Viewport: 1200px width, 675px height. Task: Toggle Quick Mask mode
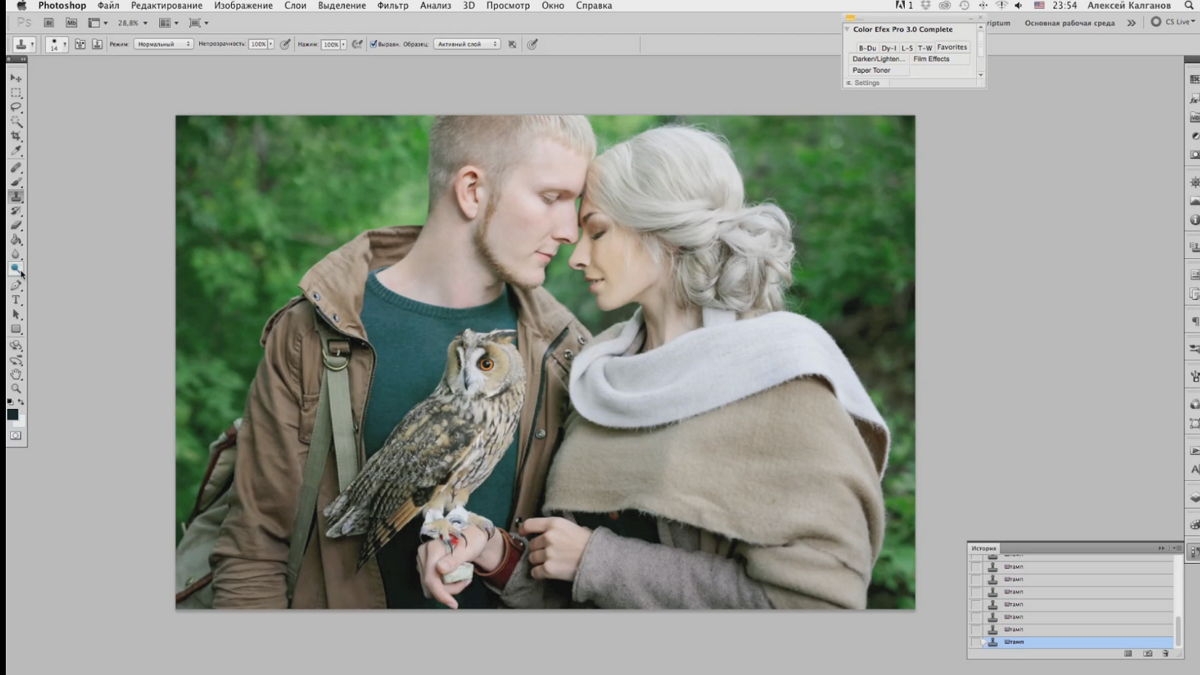[x=16, y=436]
